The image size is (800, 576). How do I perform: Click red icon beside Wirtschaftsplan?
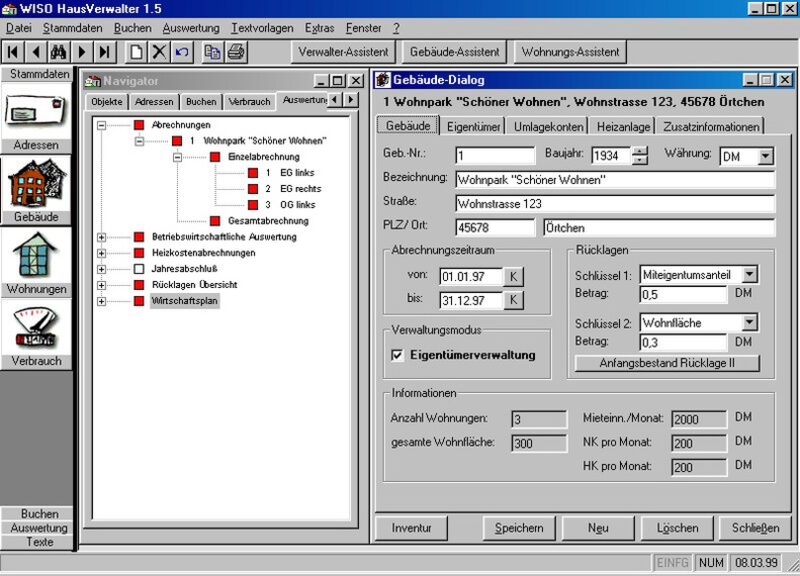[x=139, y=301]
